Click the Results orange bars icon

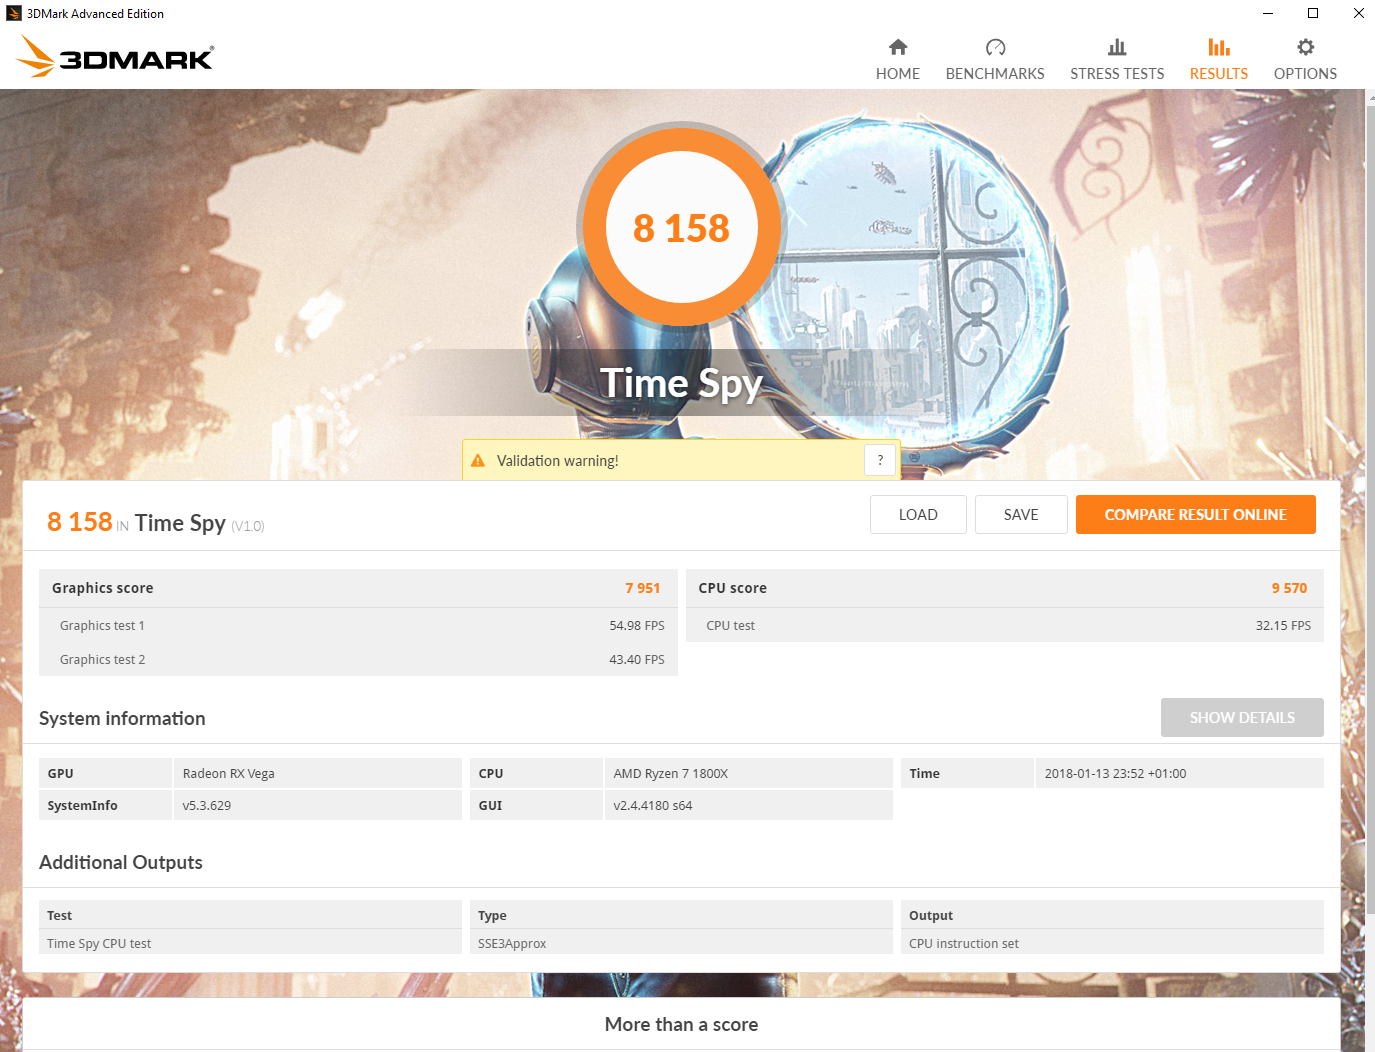pos(1219,47)
